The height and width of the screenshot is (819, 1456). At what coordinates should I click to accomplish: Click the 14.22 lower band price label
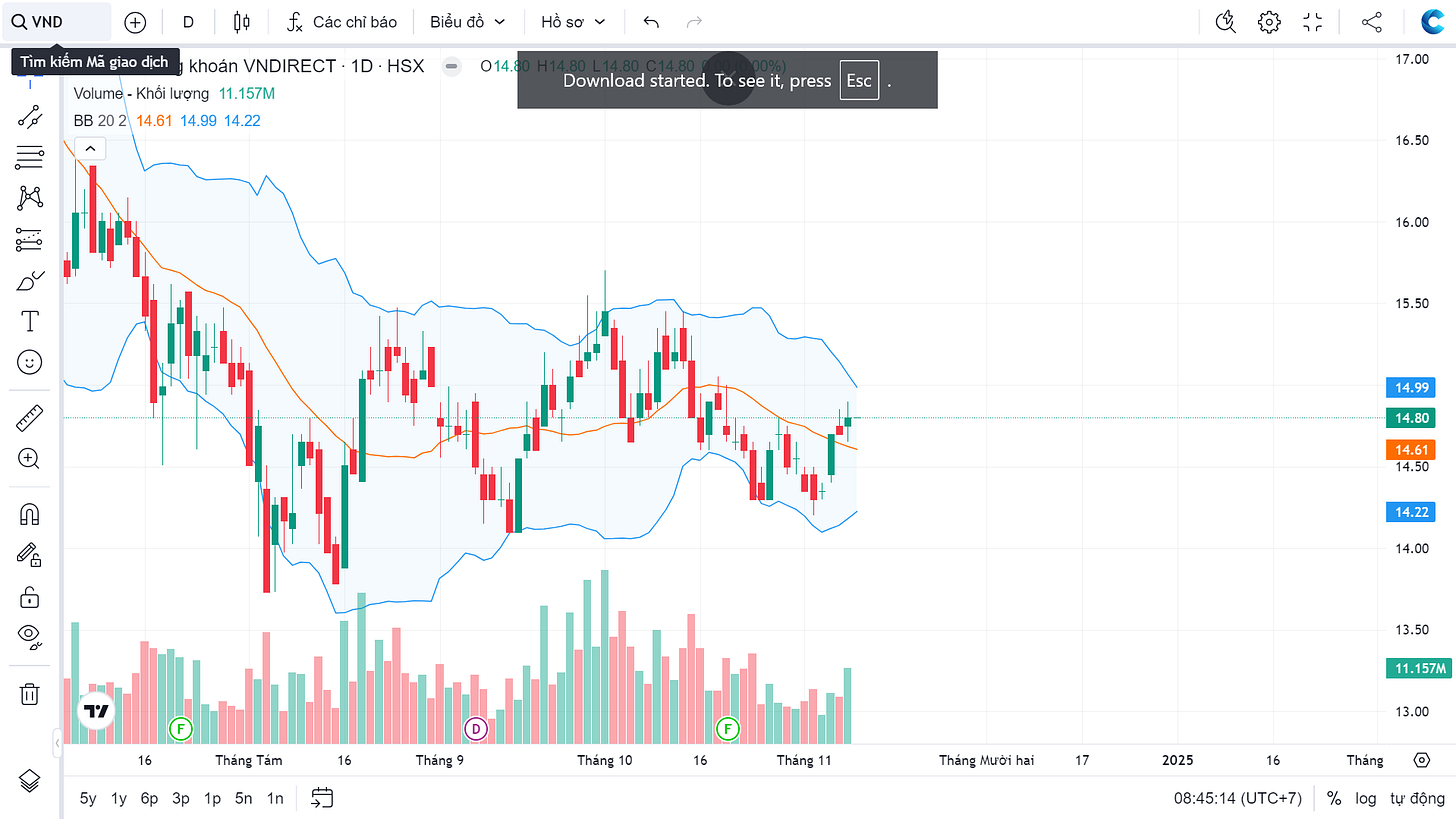(x=1413, y=512)
